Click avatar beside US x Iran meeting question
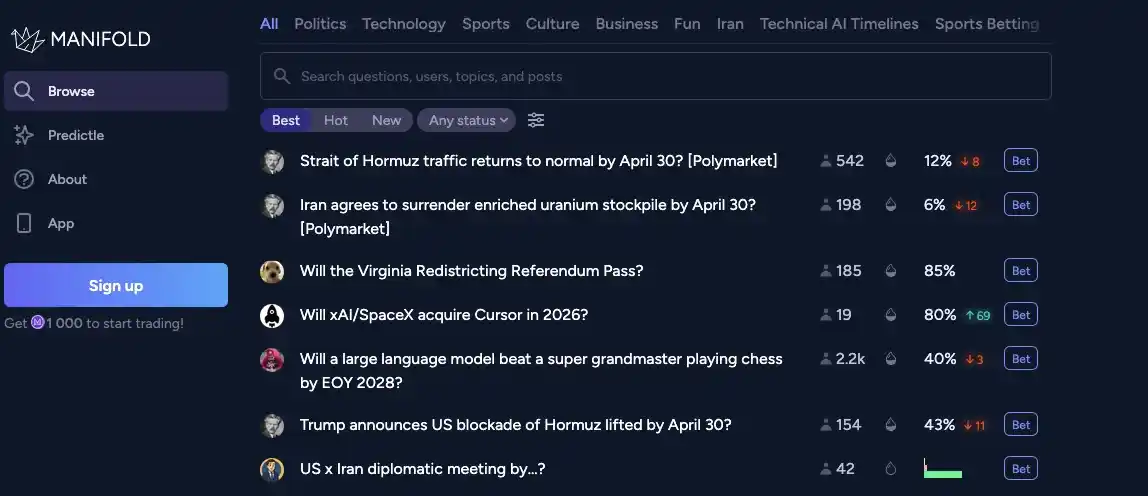 point(272,469)
